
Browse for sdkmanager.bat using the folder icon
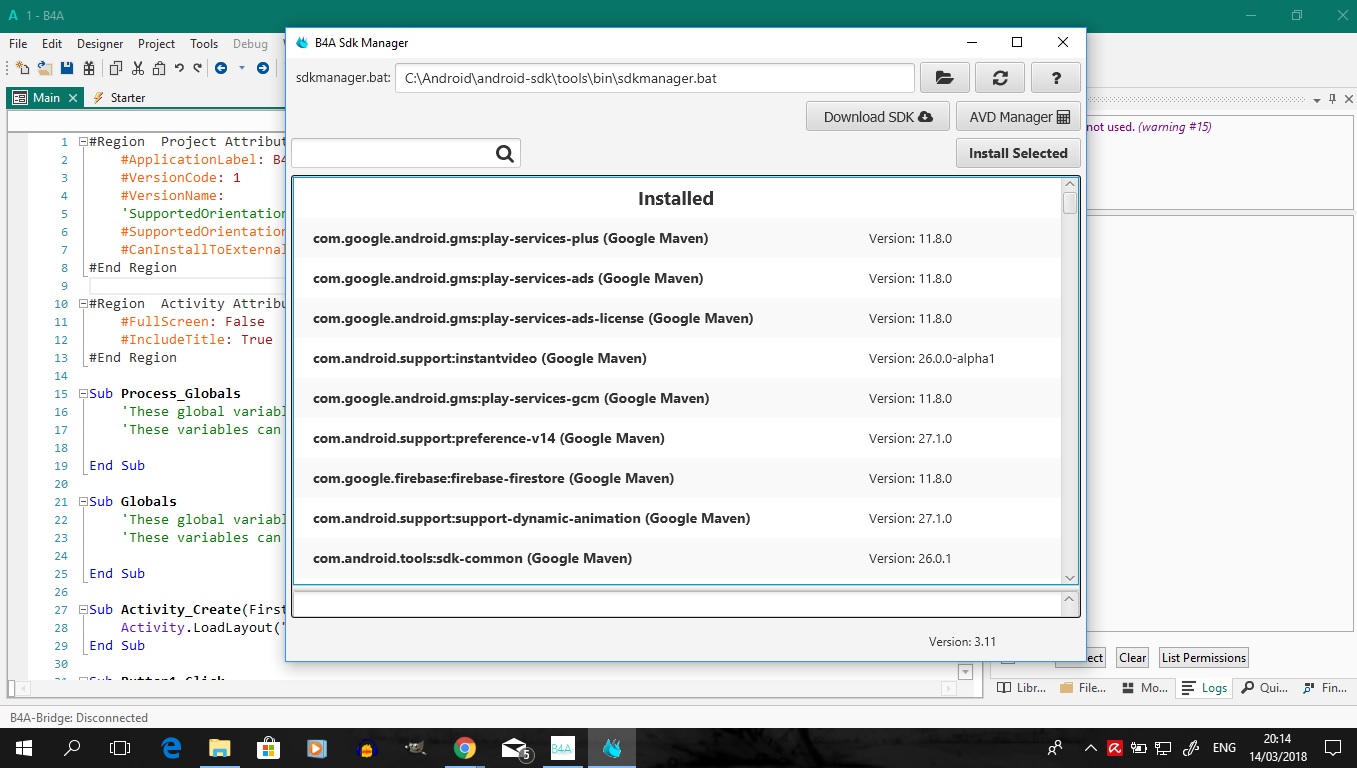click(x=945, y=78)
